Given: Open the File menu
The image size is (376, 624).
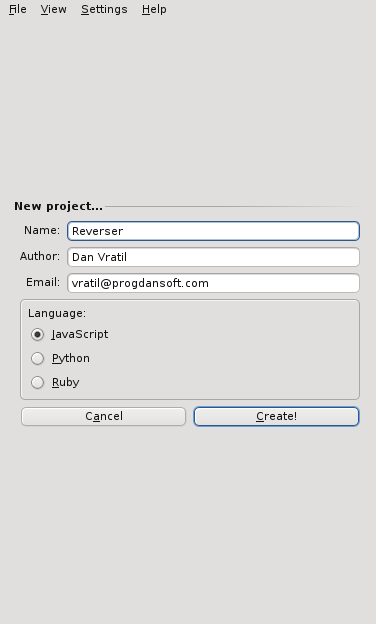Looking at the screenshot, I should pos(18,9).
